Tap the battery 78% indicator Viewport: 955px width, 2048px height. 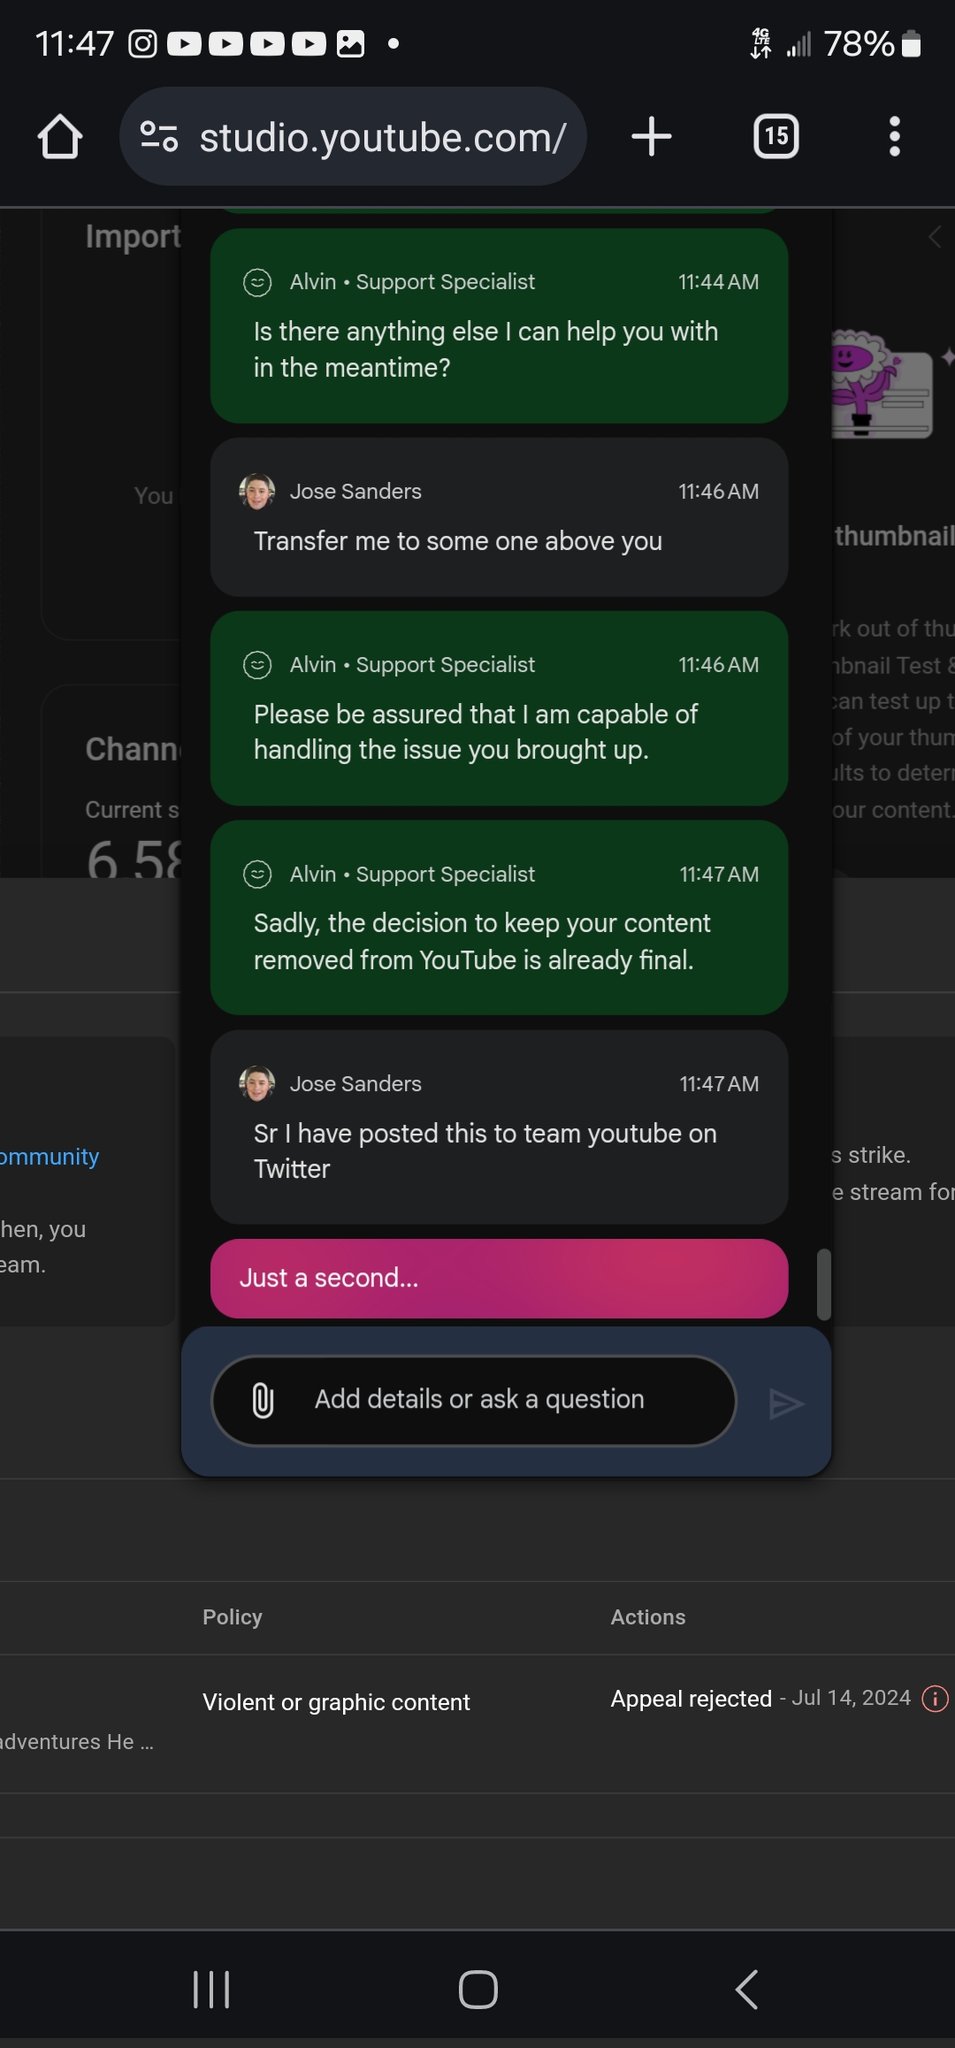click(871, 44)
